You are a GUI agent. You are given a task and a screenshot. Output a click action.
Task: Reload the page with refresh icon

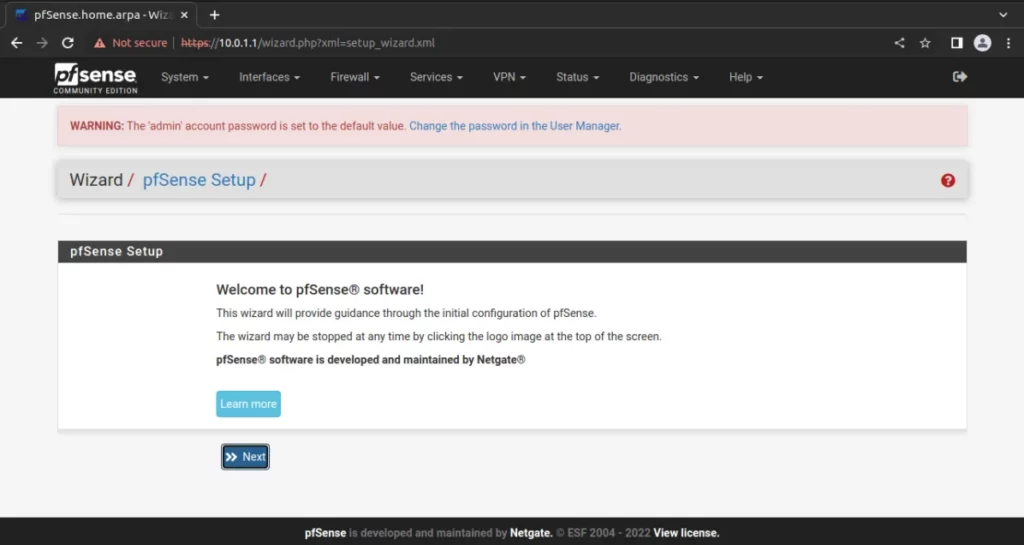point(67,43)
